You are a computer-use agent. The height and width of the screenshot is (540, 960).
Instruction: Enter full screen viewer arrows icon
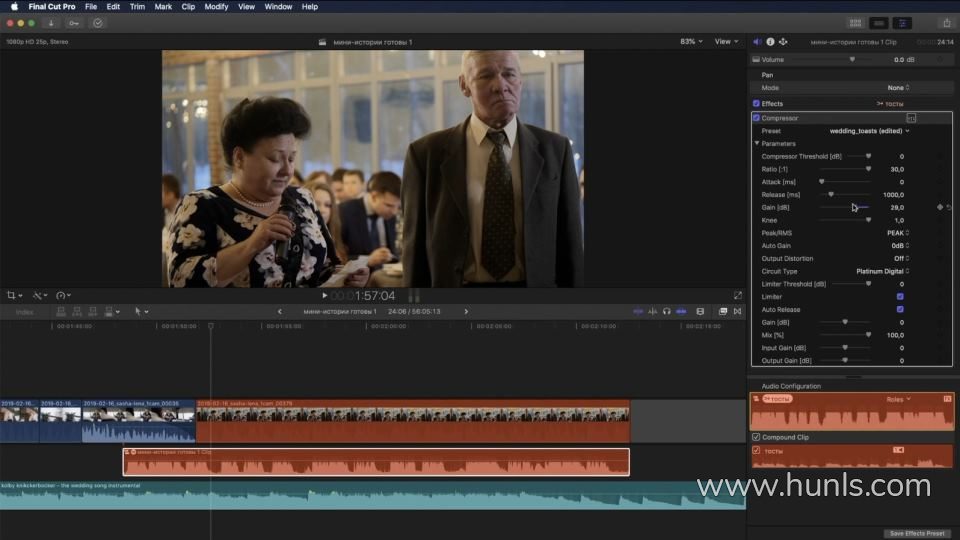pos(738,296)
